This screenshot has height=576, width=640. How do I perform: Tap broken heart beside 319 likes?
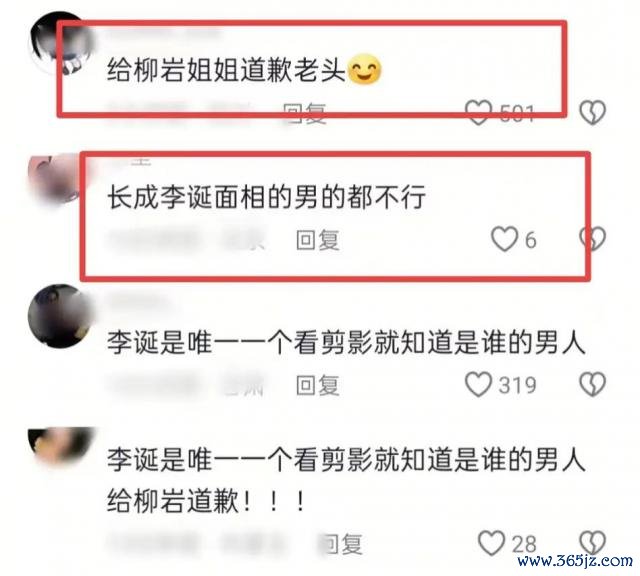593,384
